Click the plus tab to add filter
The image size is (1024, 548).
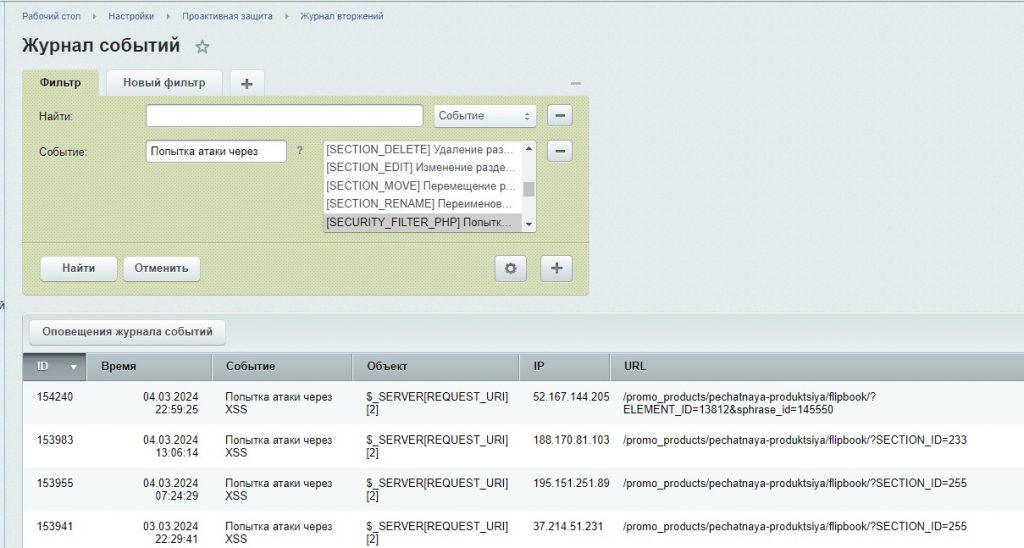point(247,83)
